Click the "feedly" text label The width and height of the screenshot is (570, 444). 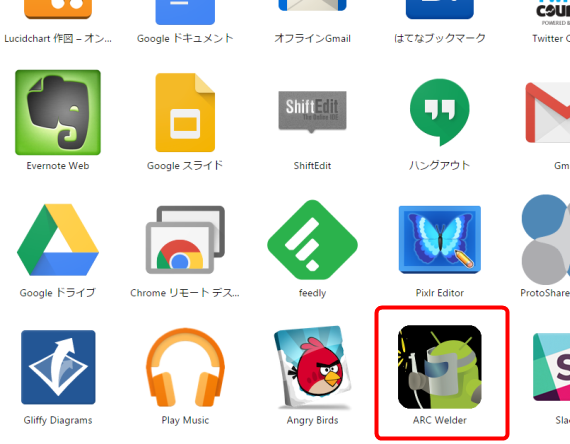coord(312,293)
